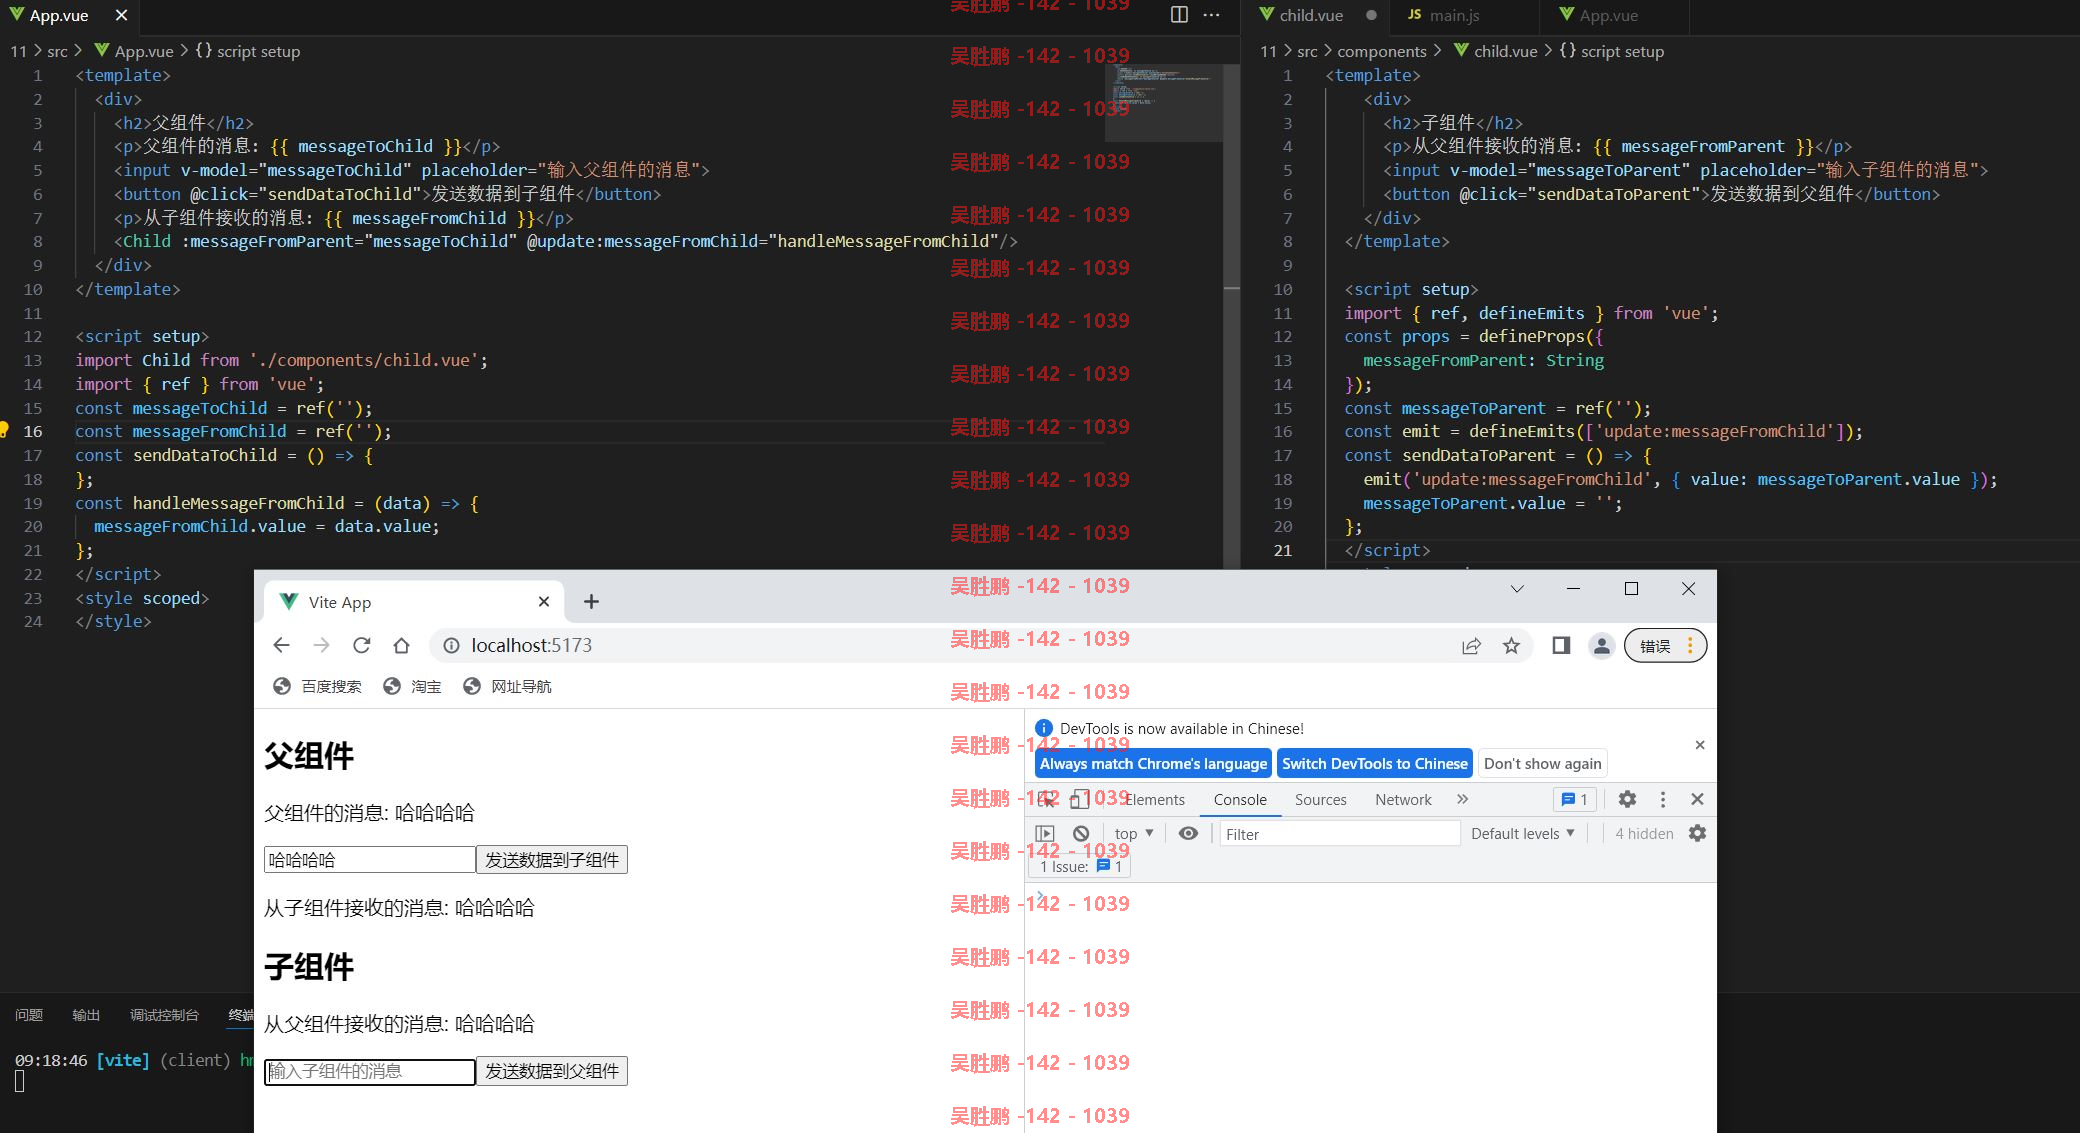The width and height of the screenshot is (2080, 1133).
Task: Open a new browser tab with plus icon
Action: click(x=591, y=601)
